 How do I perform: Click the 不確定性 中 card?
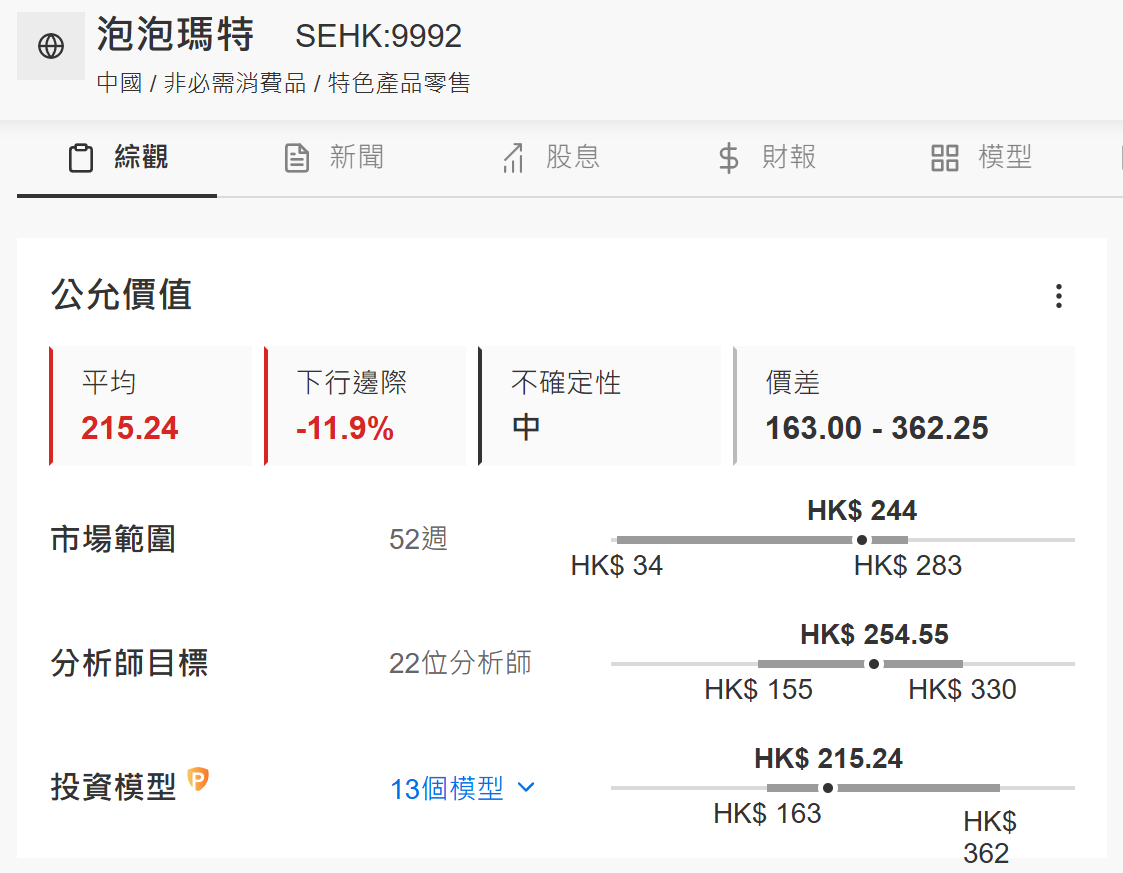click(599, 406)
